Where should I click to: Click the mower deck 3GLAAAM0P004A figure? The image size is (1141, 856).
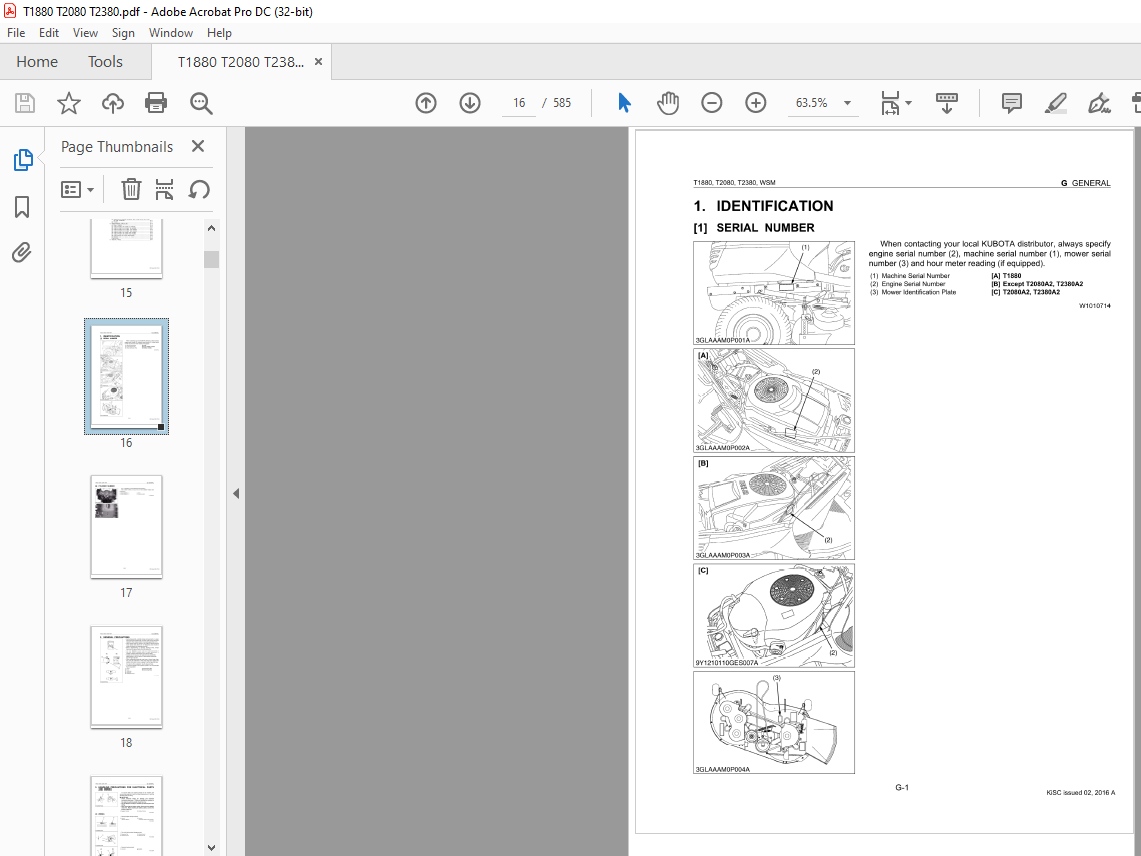coord(774,722)
